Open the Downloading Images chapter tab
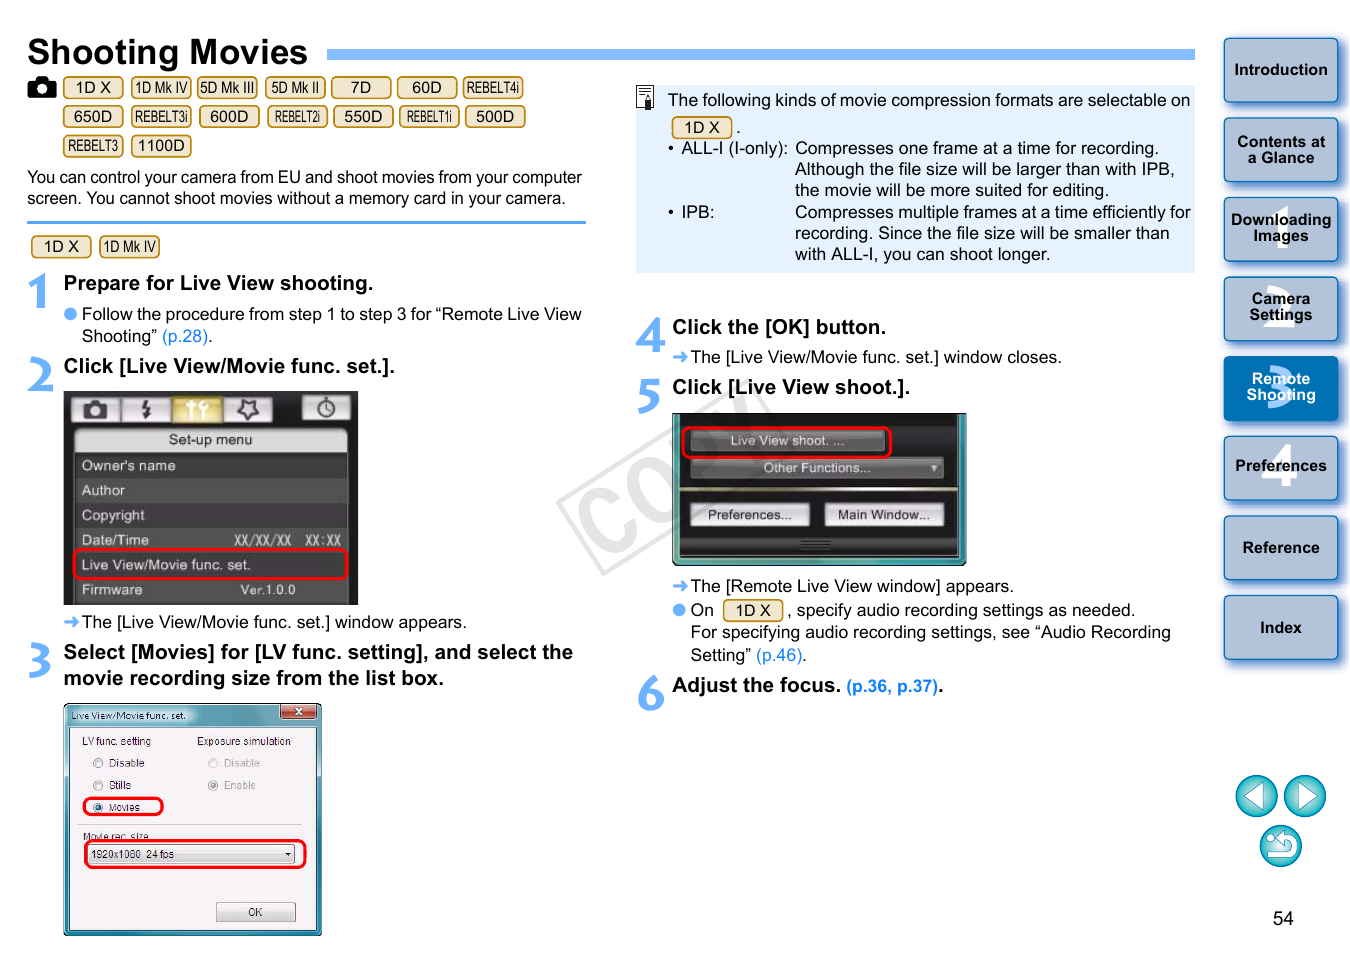 pos(1281,229)
